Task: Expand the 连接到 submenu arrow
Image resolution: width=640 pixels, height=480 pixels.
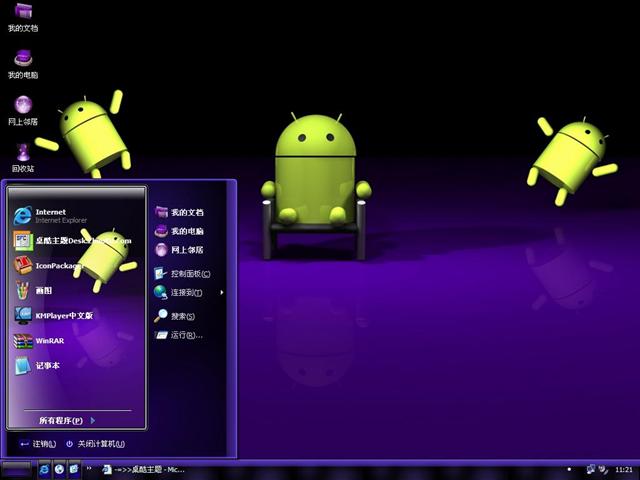Action: [222, 292]
